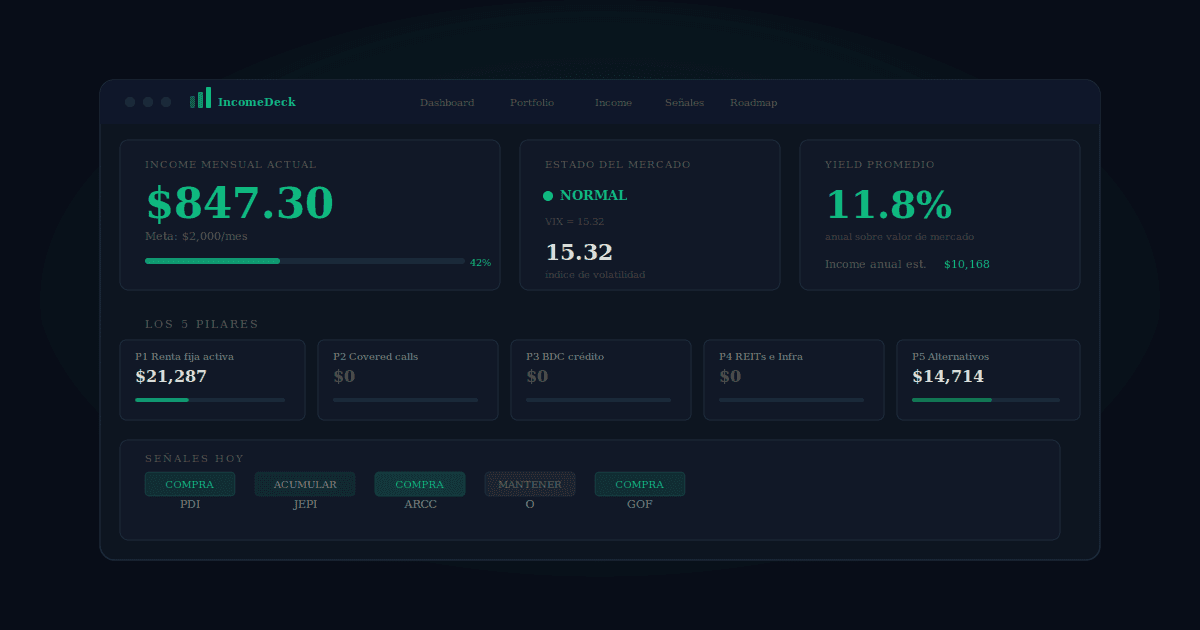Click the LOS 5 PILARES heading
Screen dimensions: 1200x630
coord(202,324)
